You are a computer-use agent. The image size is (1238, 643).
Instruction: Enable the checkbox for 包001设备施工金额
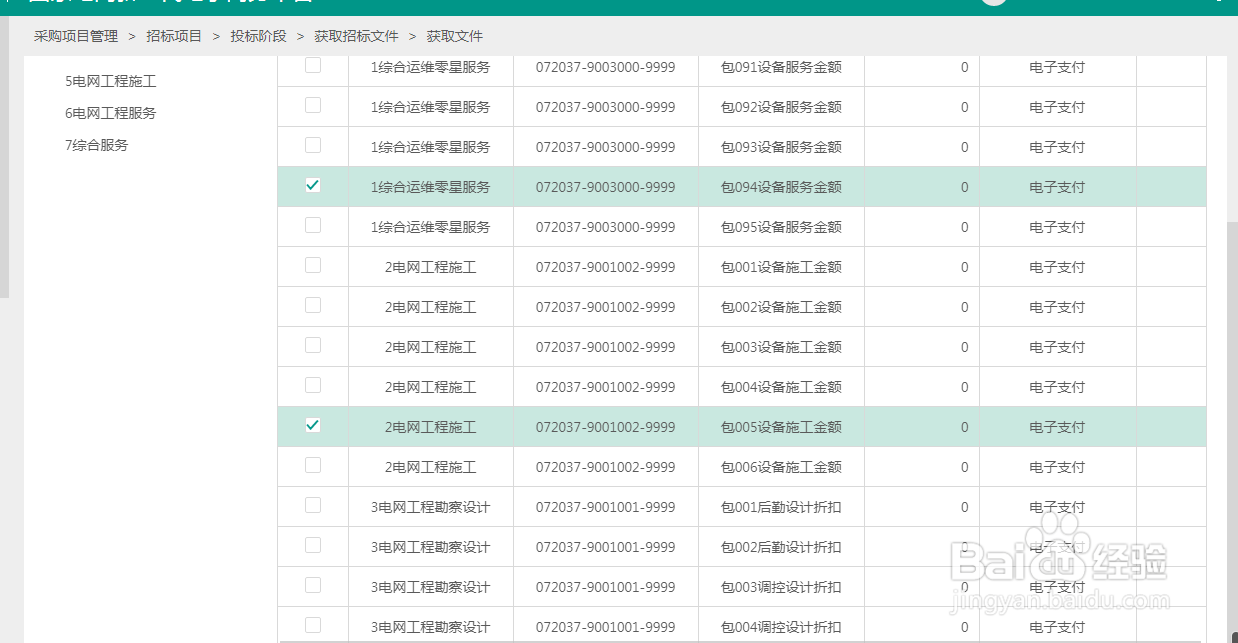click(313, 266)
